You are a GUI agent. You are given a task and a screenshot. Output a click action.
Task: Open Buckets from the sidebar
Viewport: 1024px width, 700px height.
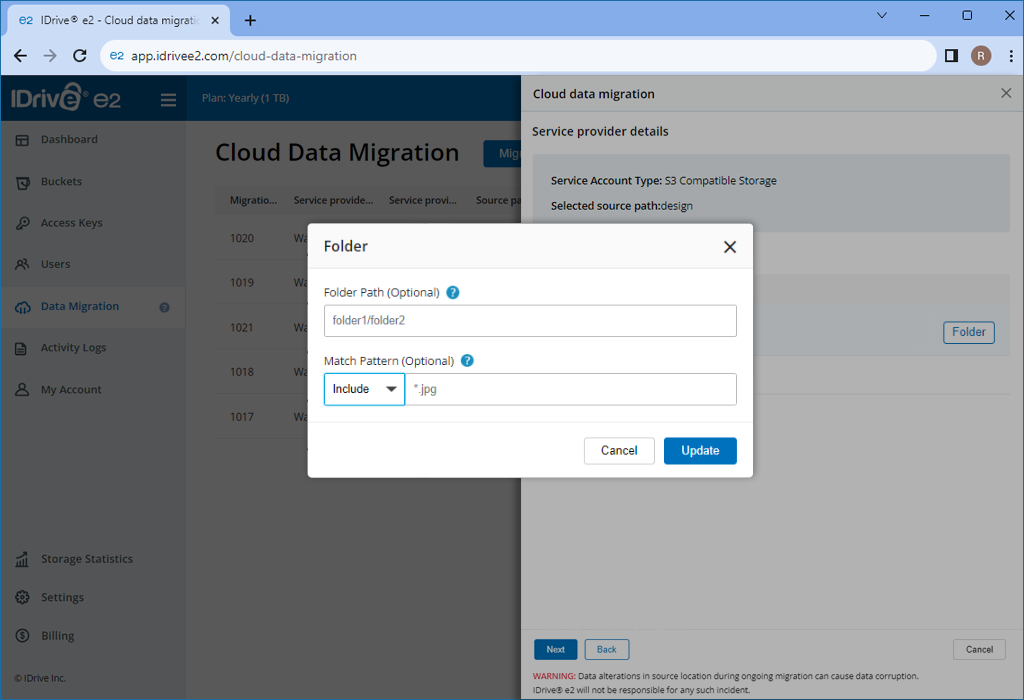point(61,182)
